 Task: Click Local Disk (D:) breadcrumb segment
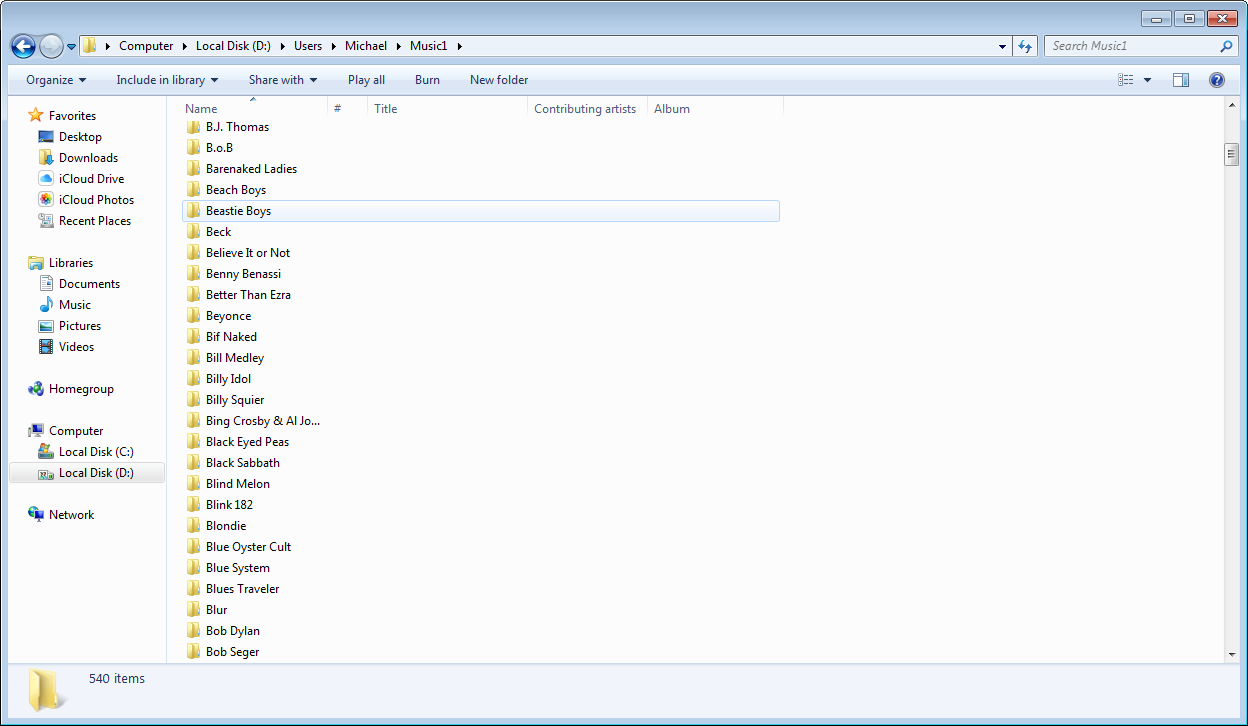point(233,46)
